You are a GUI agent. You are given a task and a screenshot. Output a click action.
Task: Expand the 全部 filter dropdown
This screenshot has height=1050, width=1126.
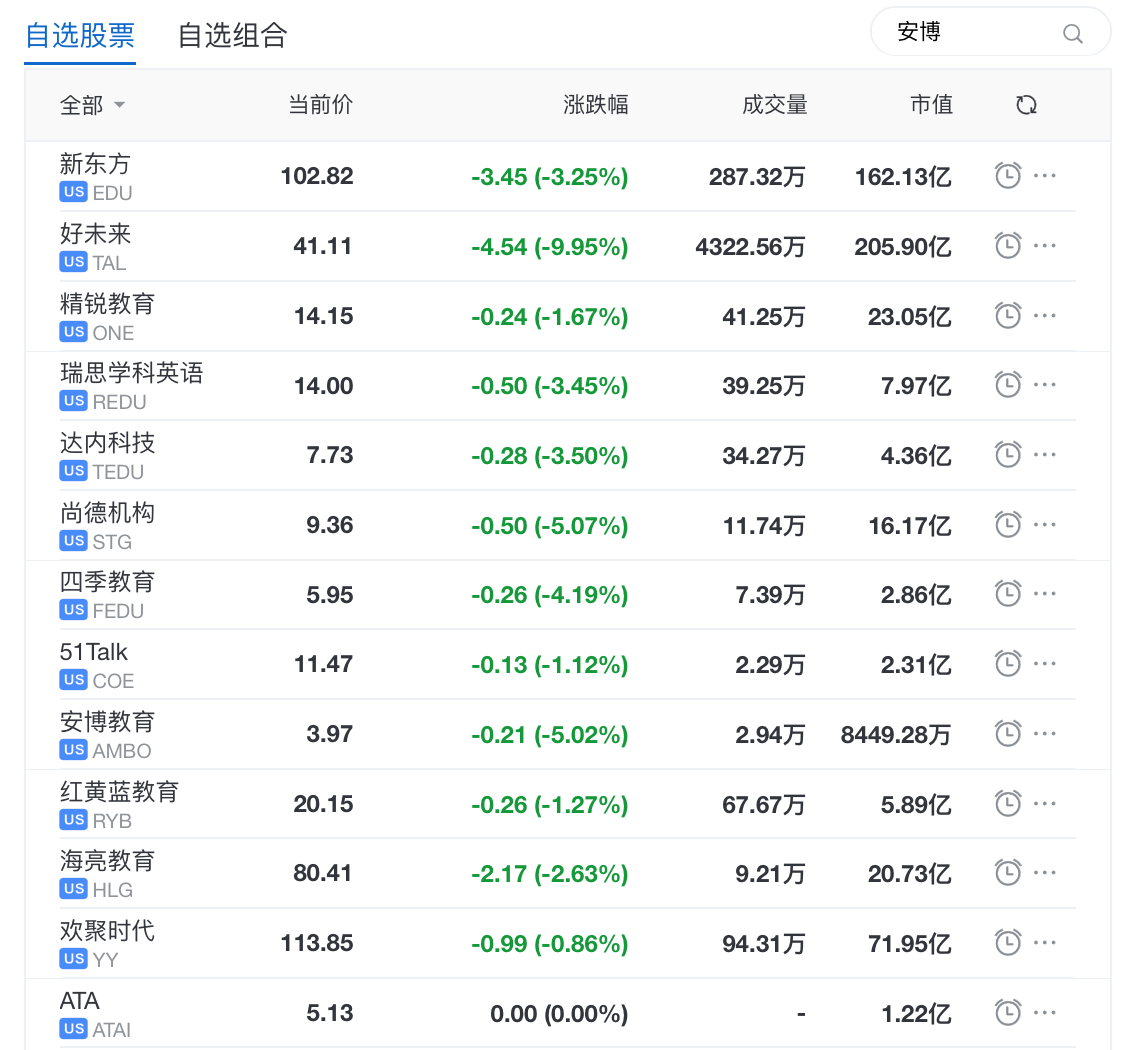93,105
